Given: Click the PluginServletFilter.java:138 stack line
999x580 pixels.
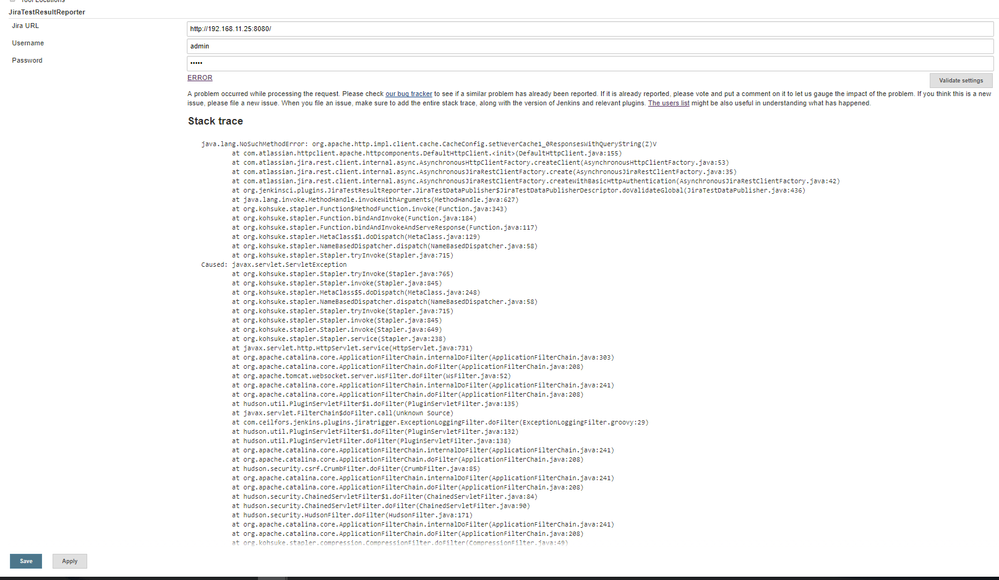Looking at the screenshot, I should pos(371,441).
